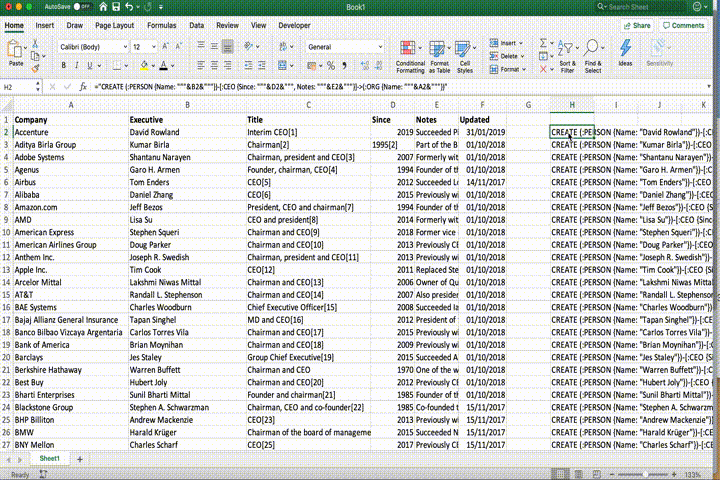The width and height of the screenshot is (720, 480).
Task: Open the Data ribbon tab
Action: 197,26
